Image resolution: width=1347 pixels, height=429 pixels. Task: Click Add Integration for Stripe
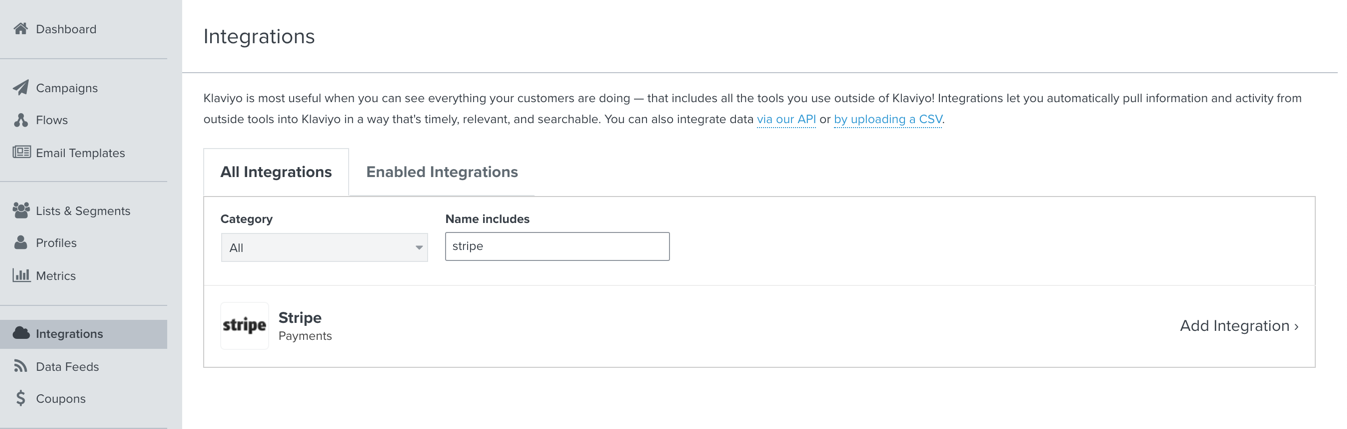[x=1239, y=326]
